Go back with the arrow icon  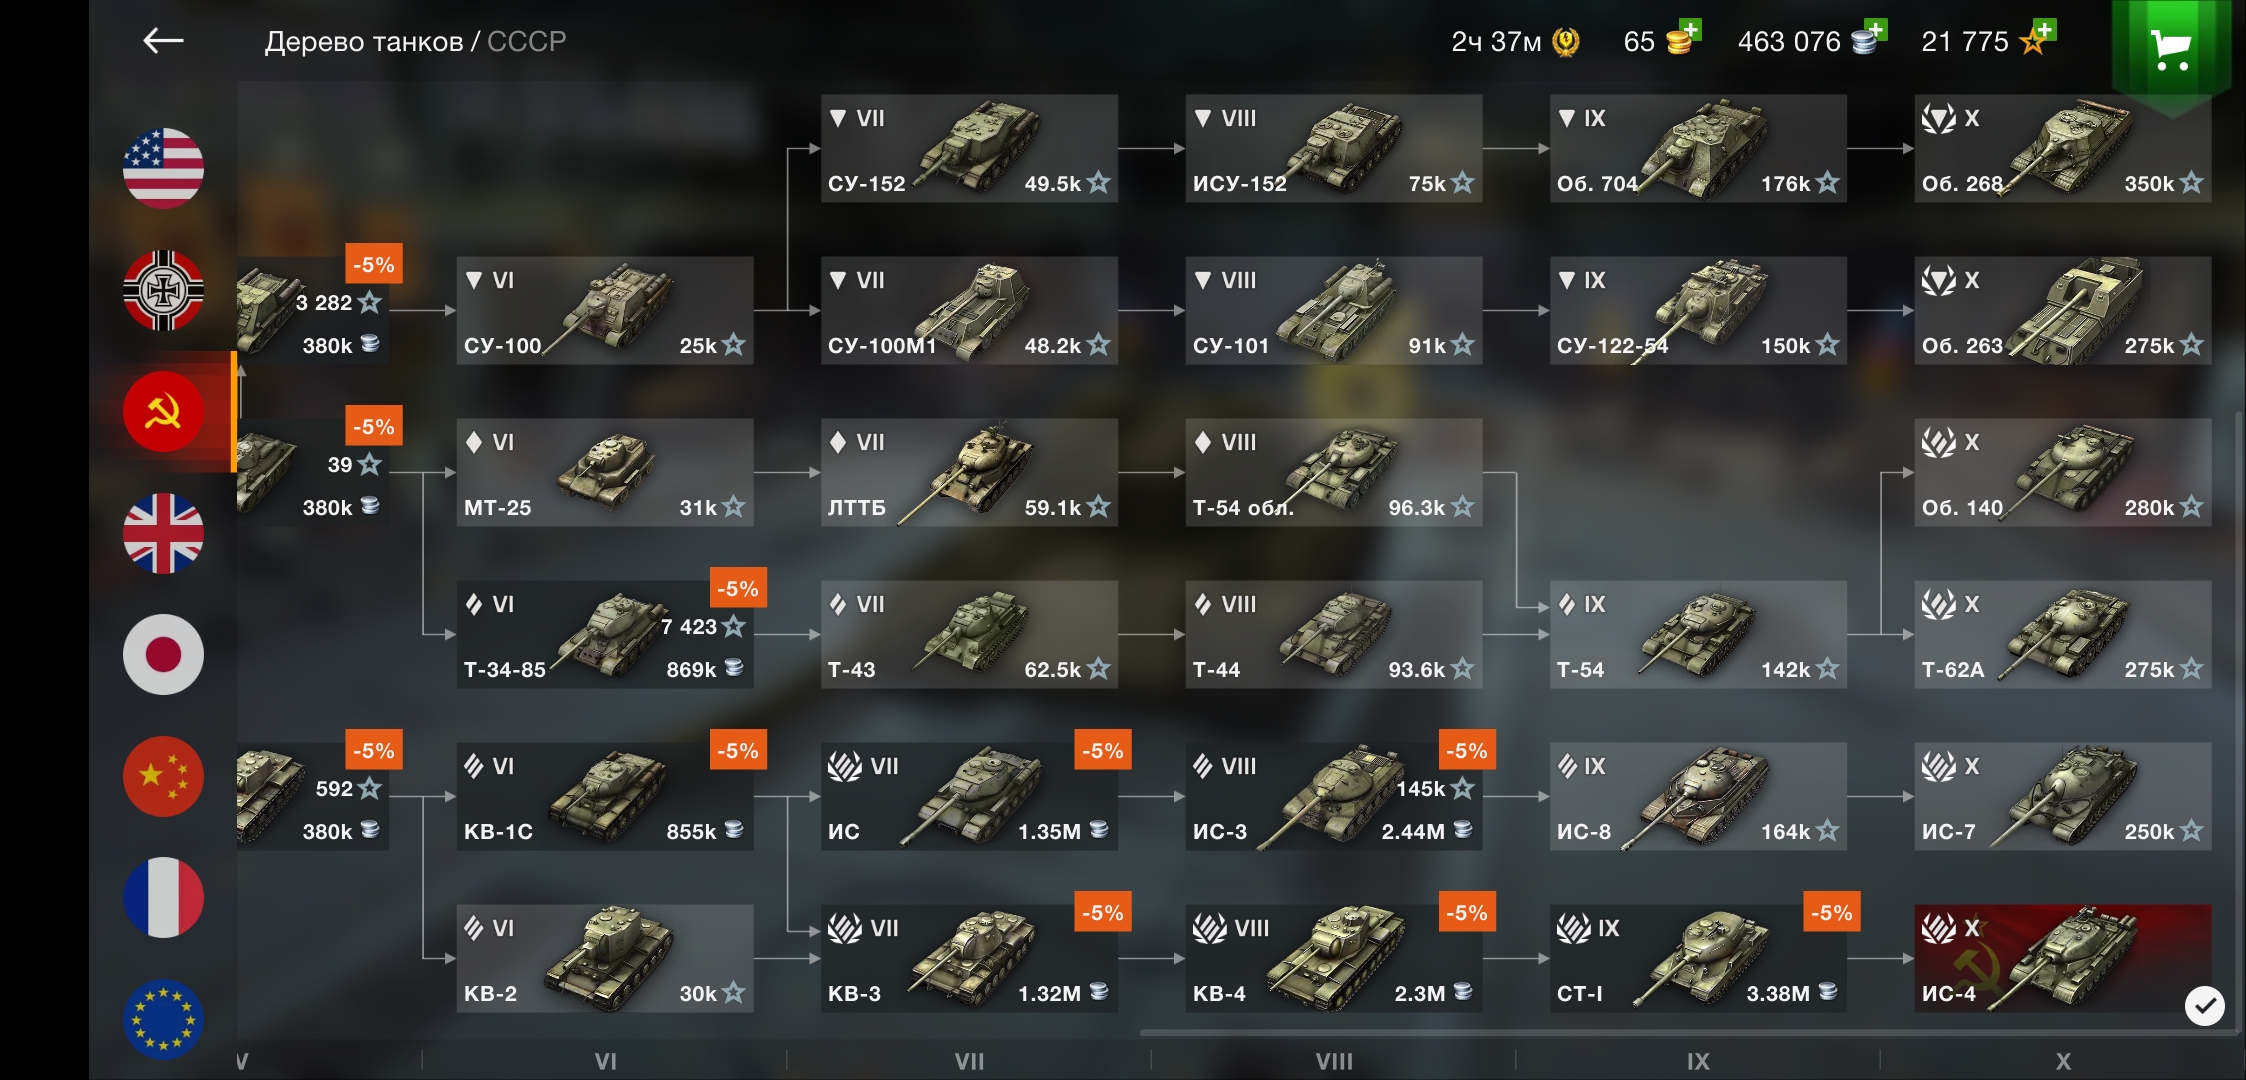pos(163,41)
